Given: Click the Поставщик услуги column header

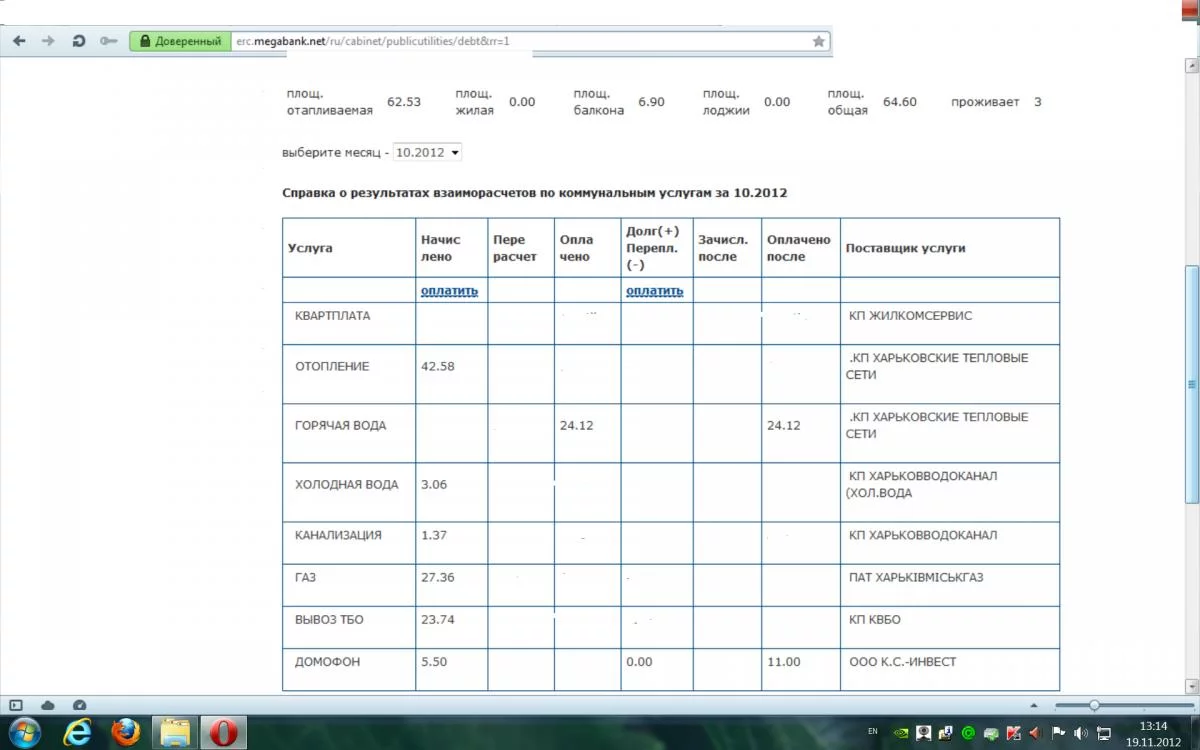Looking at the screenshot, I should click(x=906, y=248).
